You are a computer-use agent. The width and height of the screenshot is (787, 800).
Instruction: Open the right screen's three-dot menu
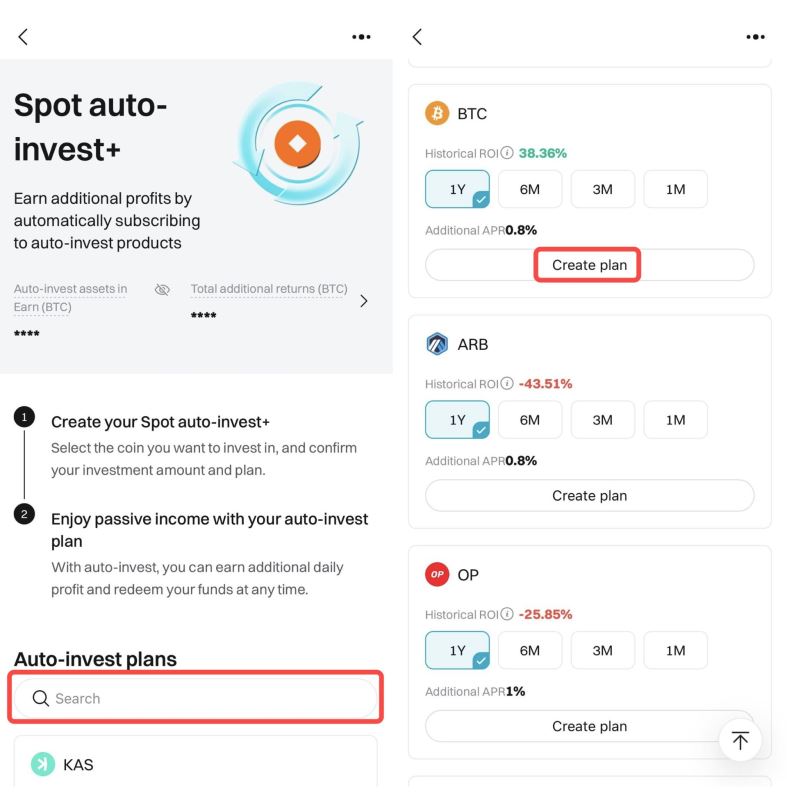[755, 36]
